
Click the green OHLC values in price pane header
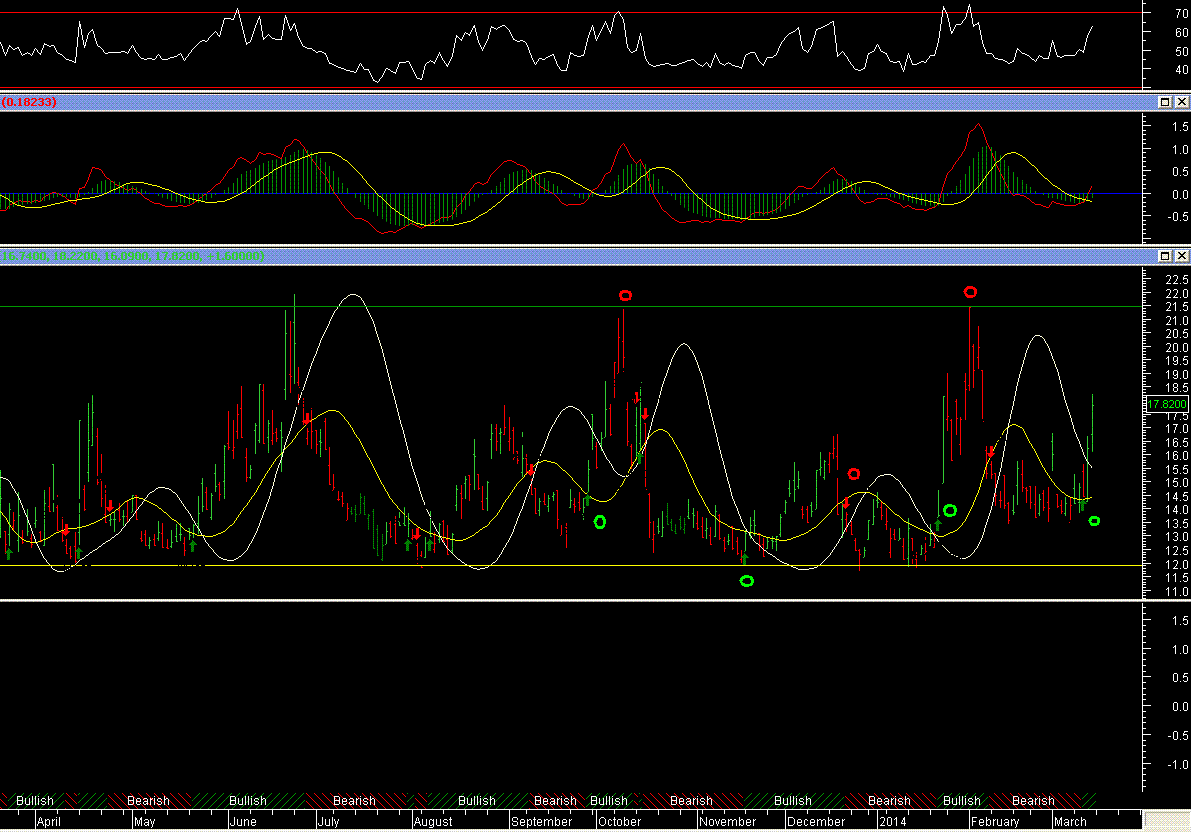tap(133, 256)
